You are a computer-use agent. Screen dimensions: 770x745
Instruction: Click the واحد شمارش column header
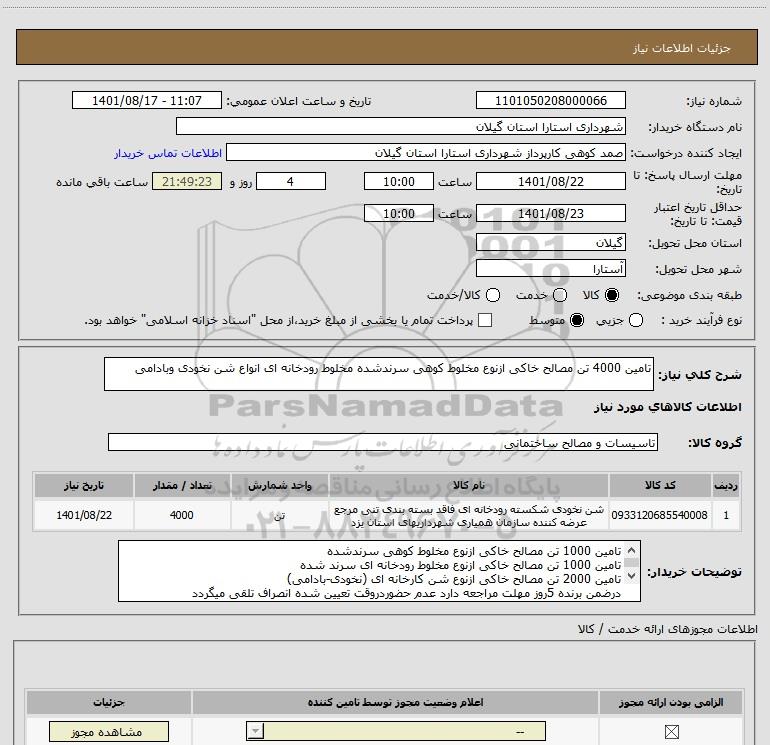click(279, 485)
